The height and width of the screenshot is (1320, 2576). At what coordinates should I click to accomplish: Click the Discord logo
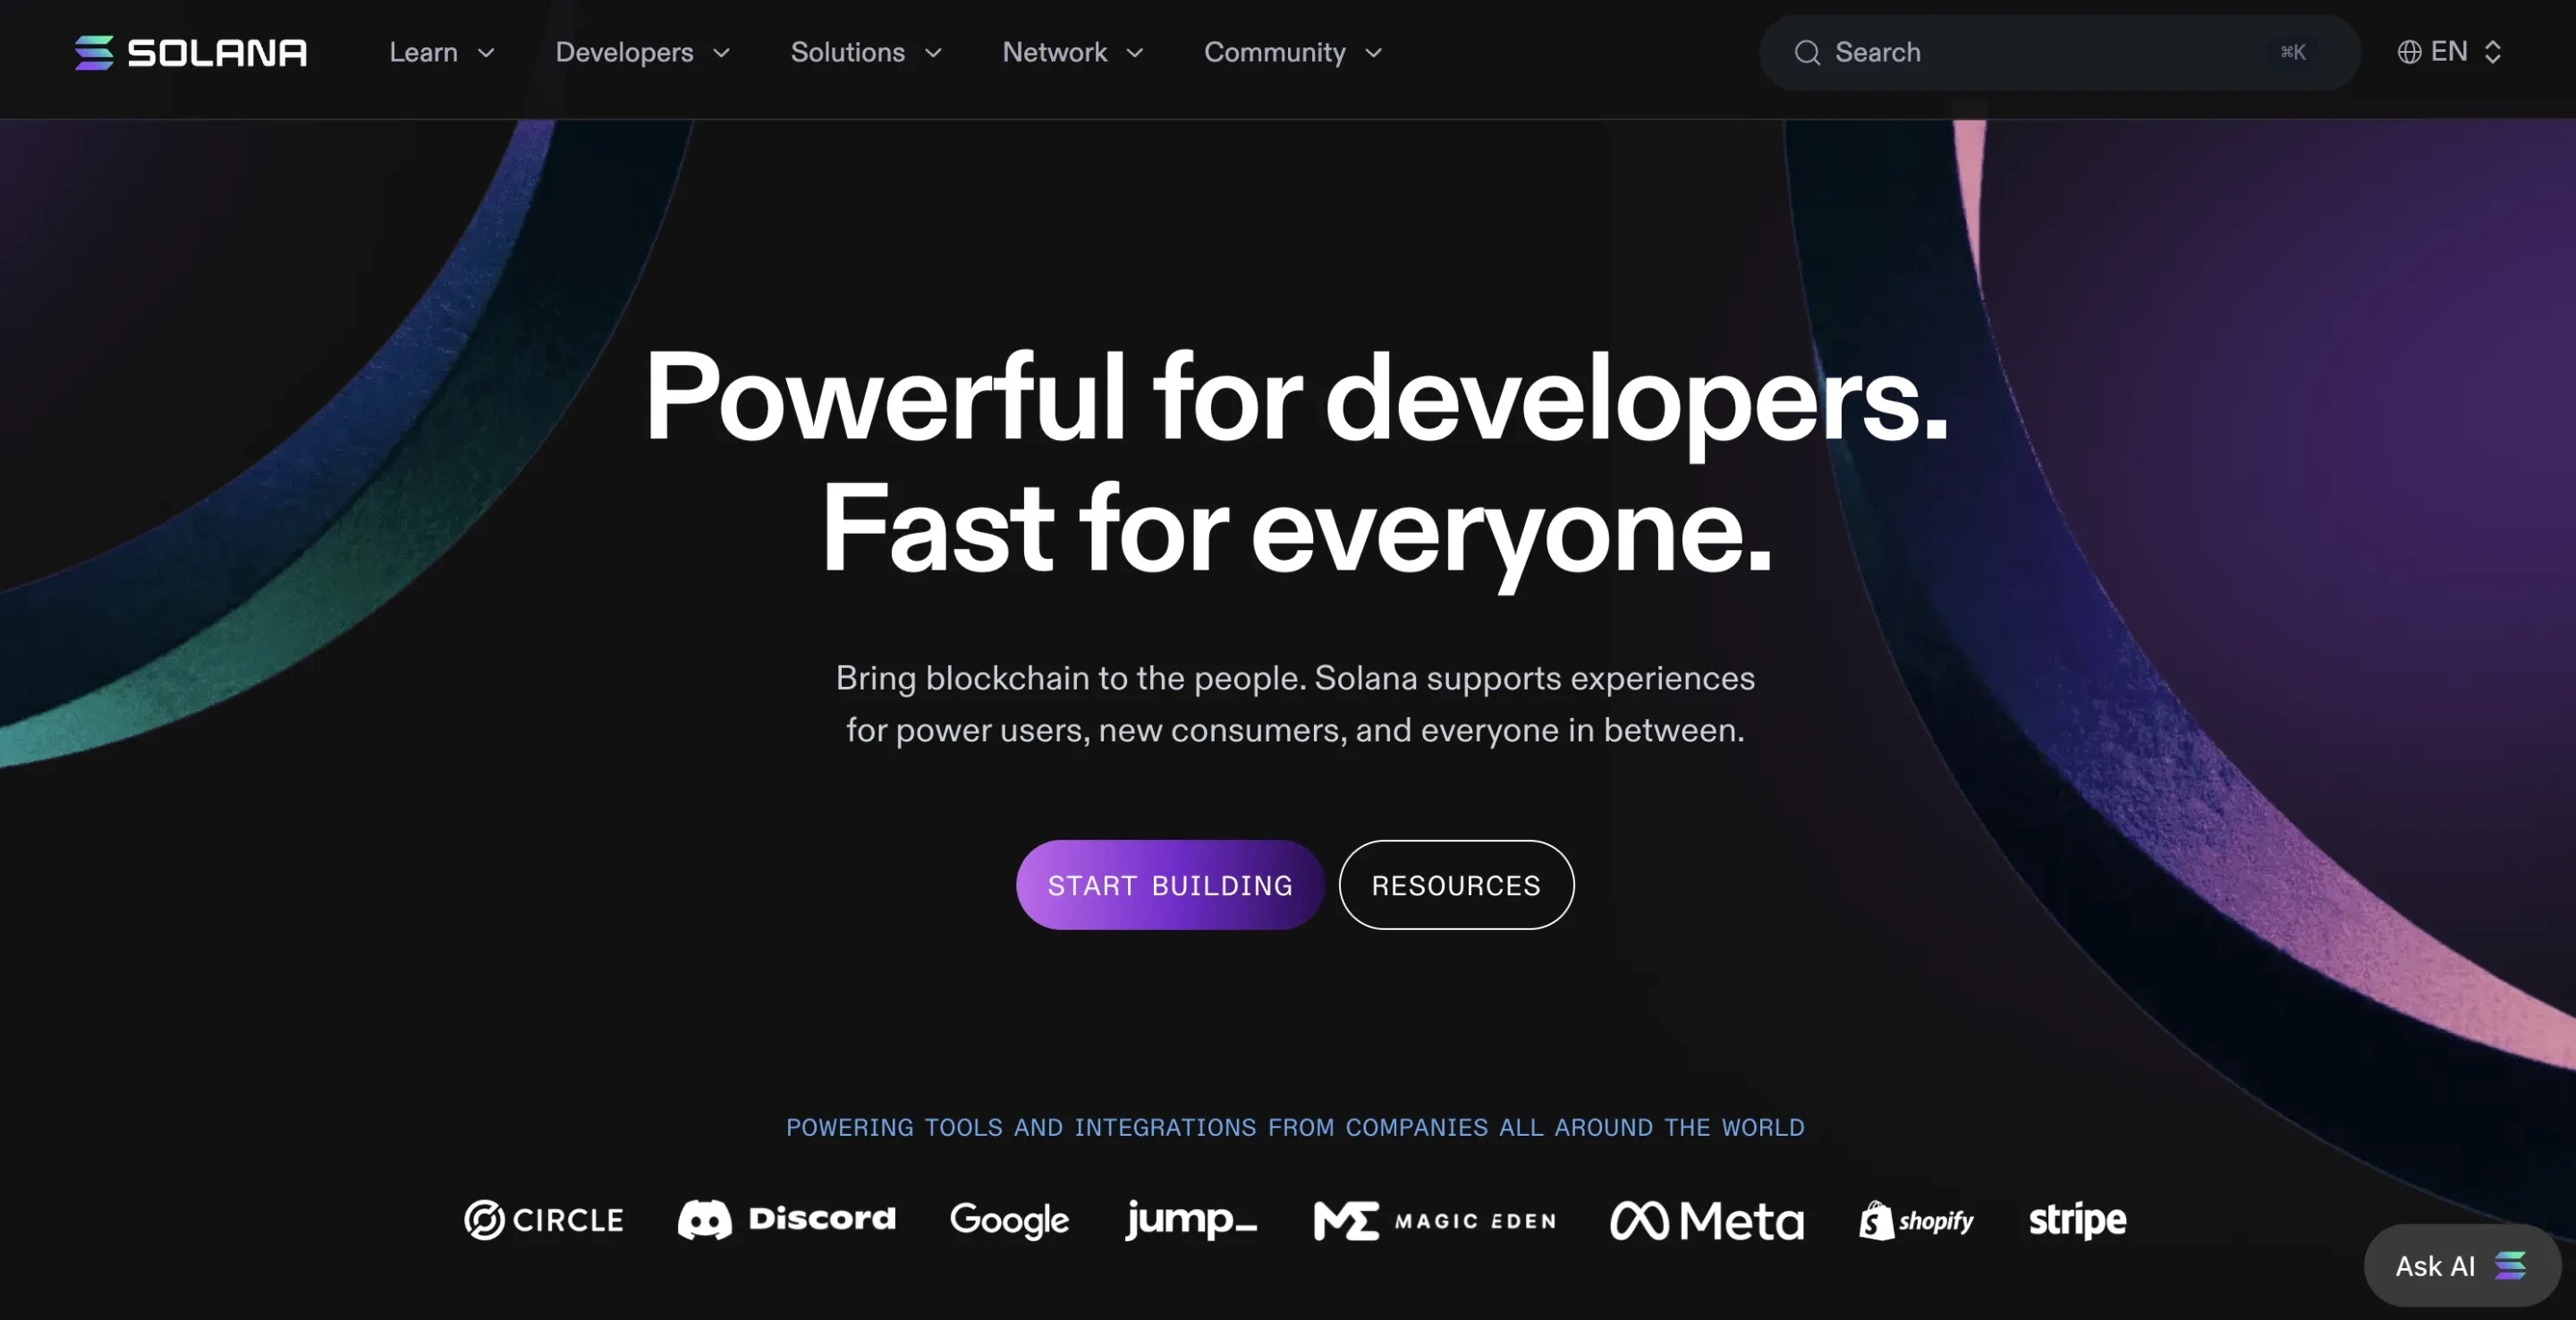pyautogui.click(x=786, y=1220)
